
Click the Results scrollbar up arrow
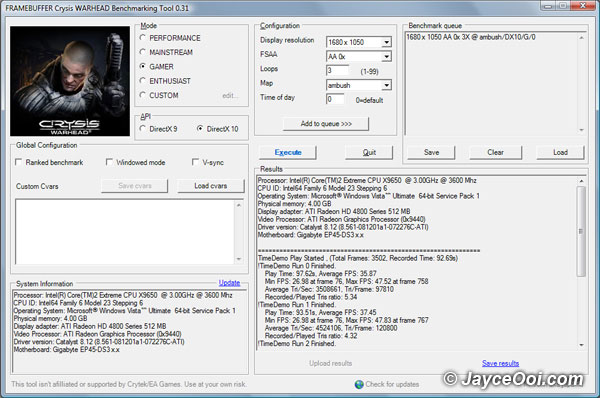click(x=581, y=181)
